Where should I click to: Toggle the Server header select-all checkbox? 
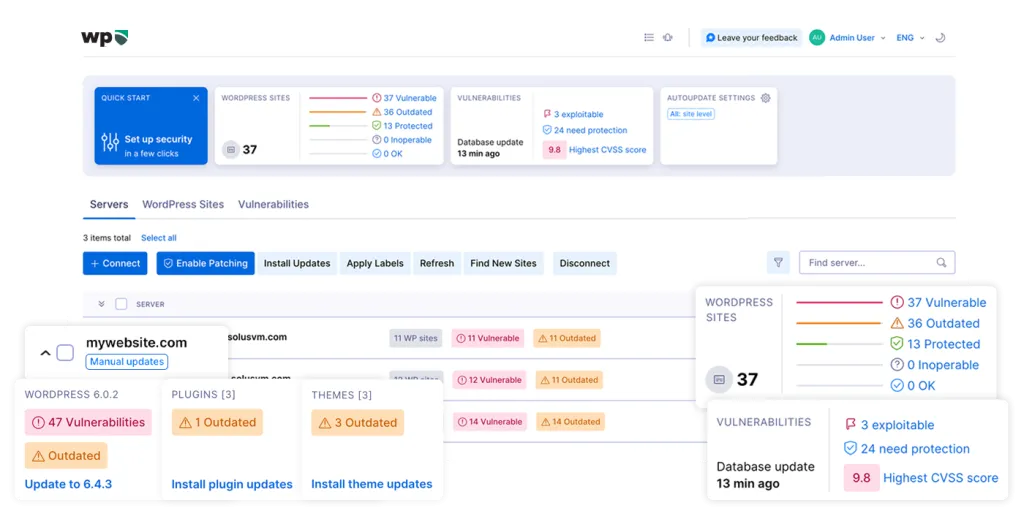click(121, 304)
